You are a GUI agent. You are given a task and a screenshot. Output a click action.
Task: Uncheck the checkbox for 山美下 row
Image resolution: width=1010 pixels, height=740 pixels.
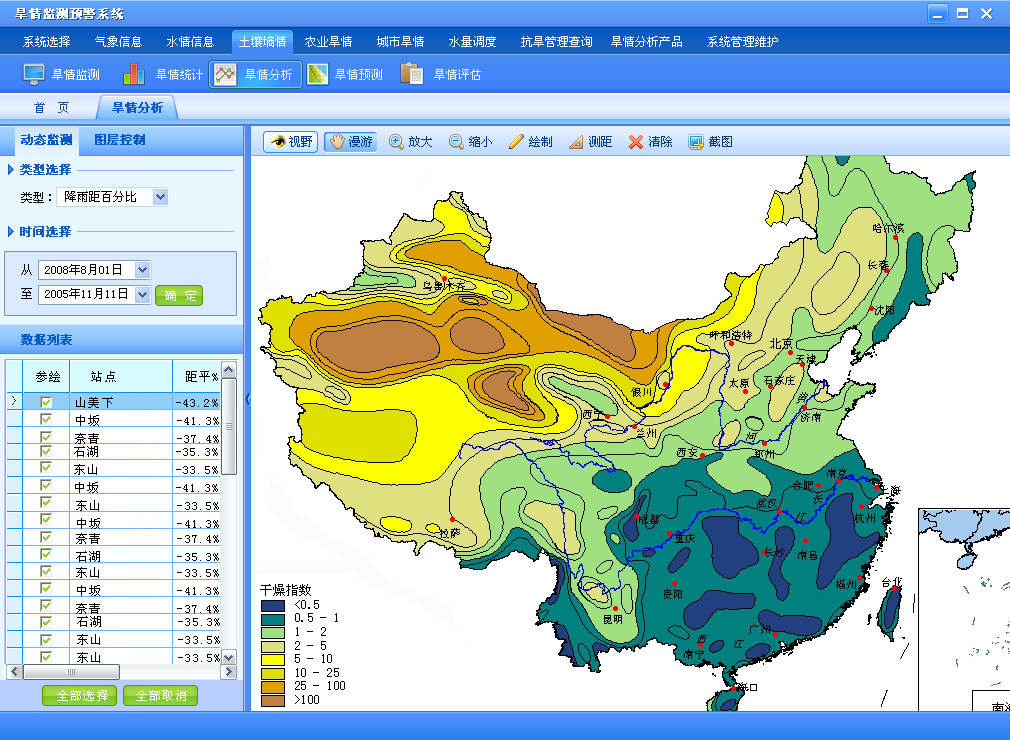tap(46, 402)
